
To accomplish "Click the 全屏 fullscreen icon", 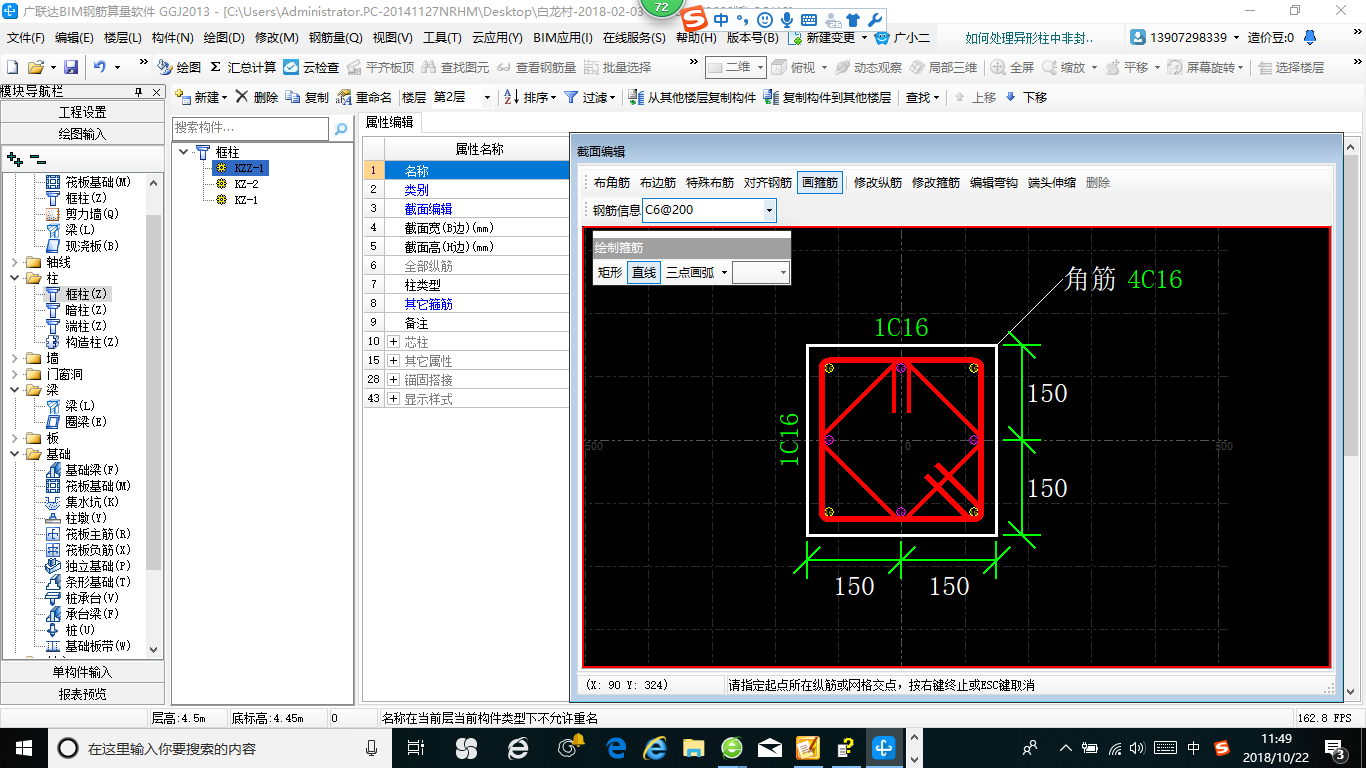I will (1012, 67).
